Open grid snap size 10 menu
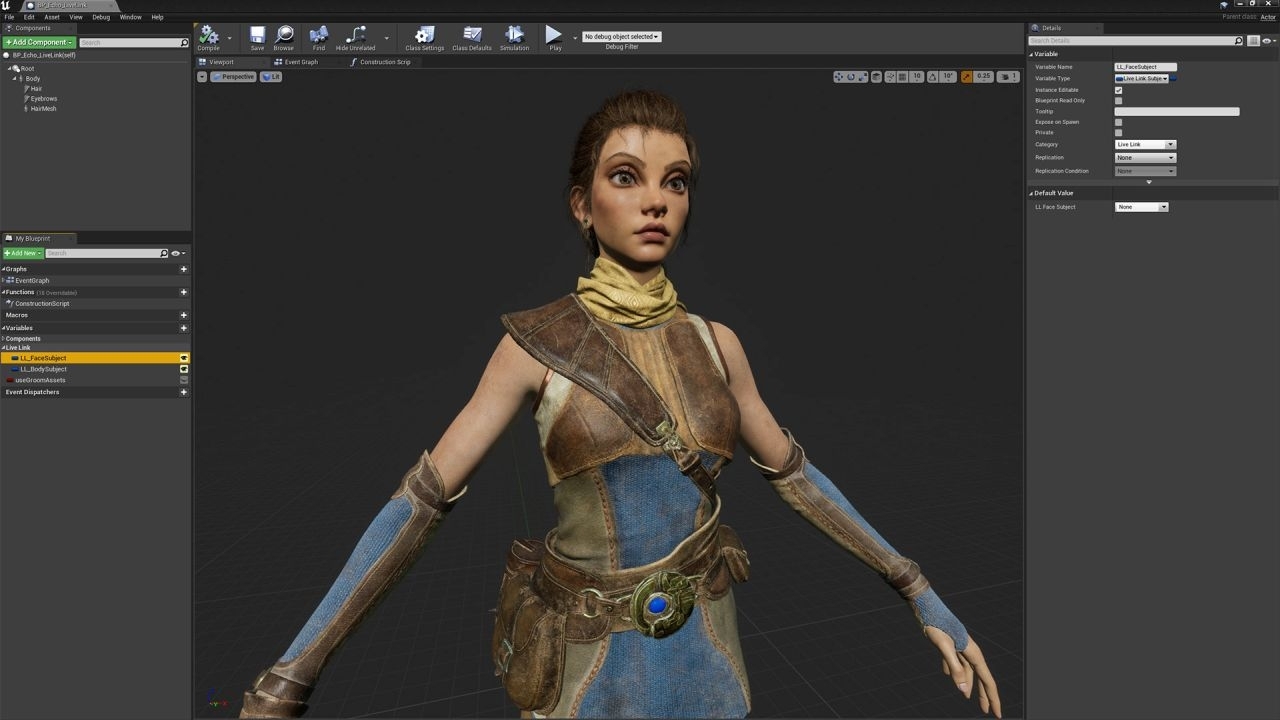1280x720 pixels. [916, 77]
